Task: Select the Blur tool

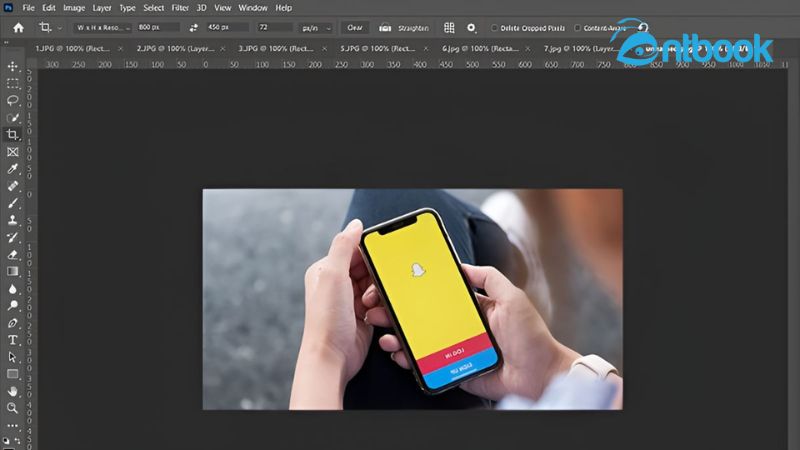Action: pyautogui.click(x=12, y=289)
